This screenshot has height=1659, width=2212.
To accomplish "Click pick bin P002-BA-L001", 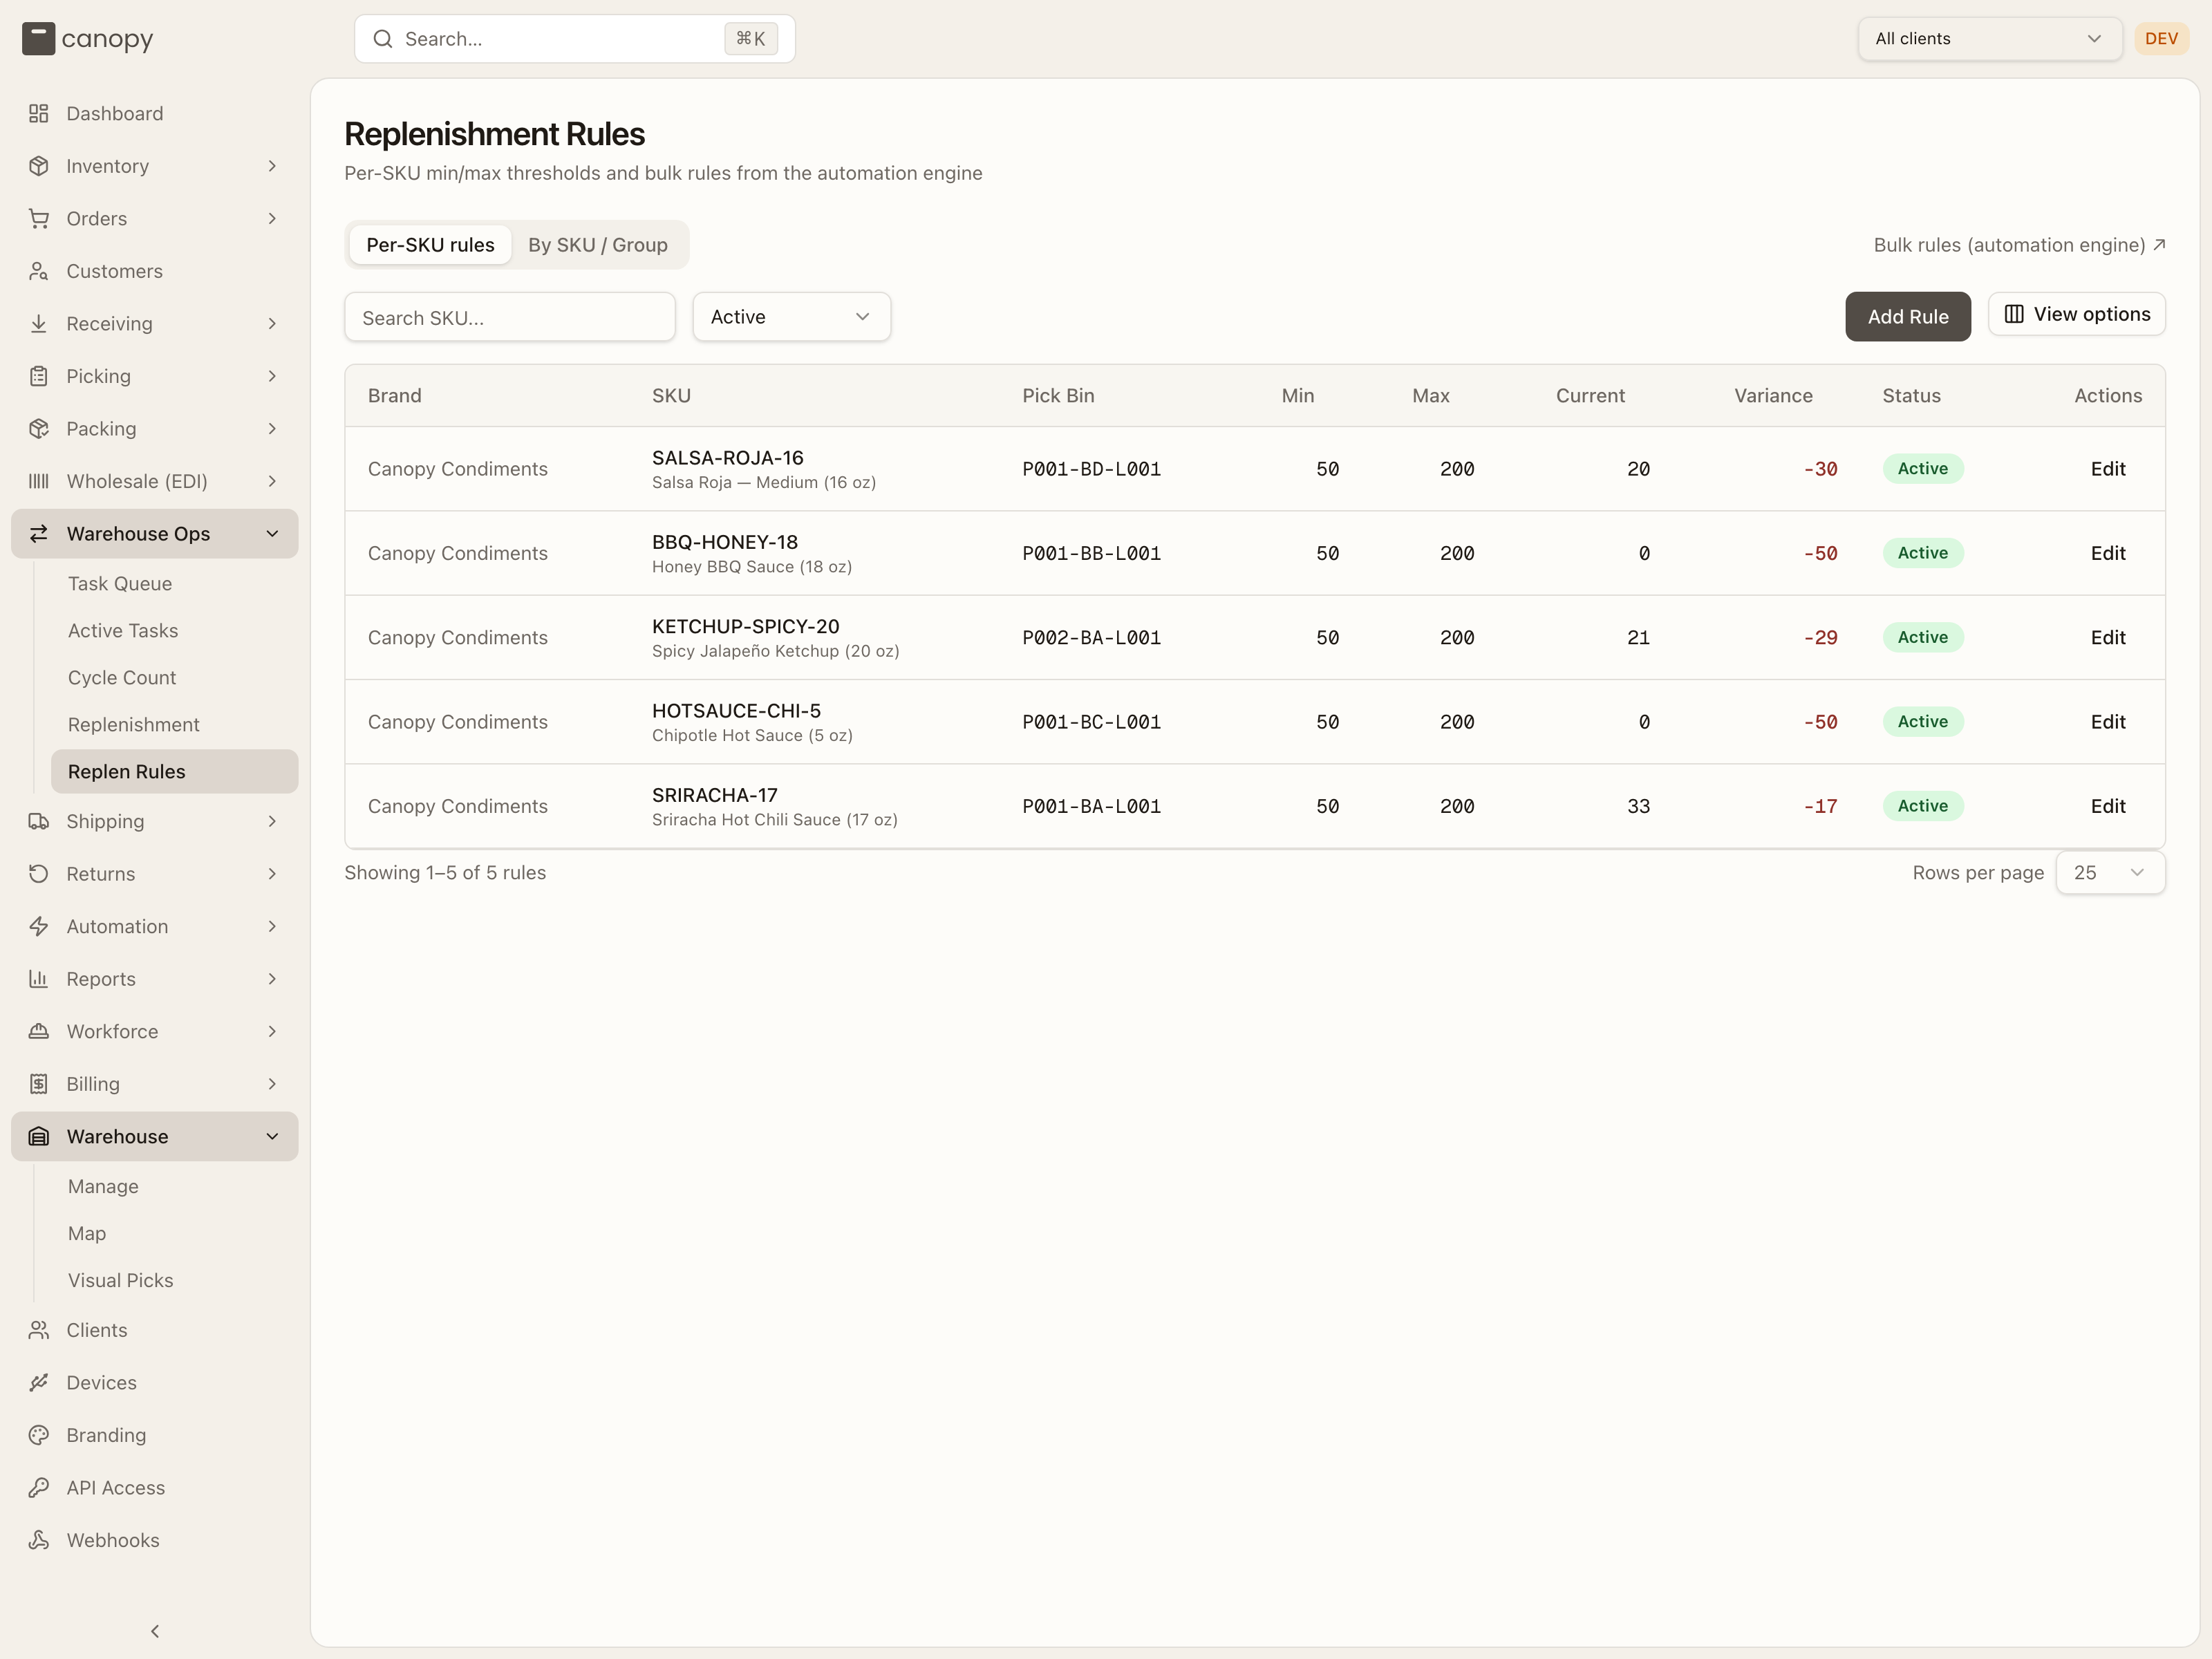I will [x=1091, y=638].
